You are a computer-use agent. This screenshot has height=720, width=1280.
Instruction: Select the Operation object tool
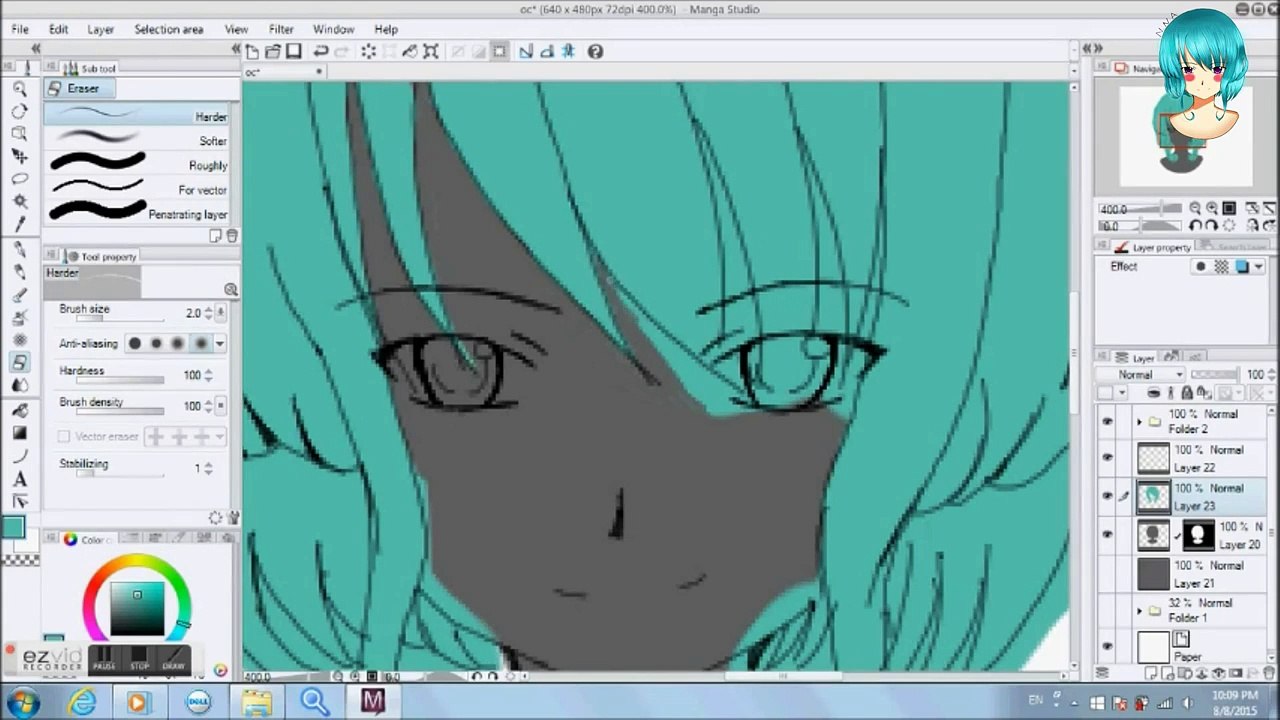19,134
